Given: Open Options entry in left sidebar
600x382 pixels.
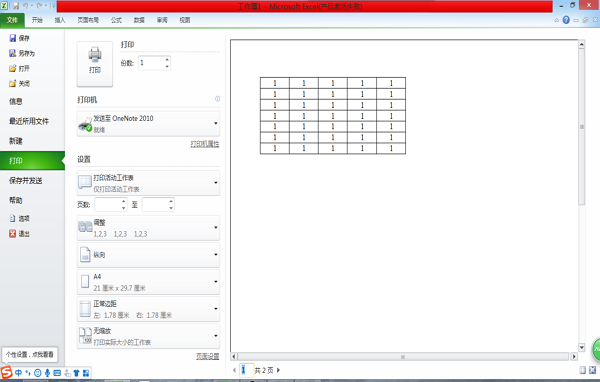Looking at the screenshot, I should (x=20, y=218).
